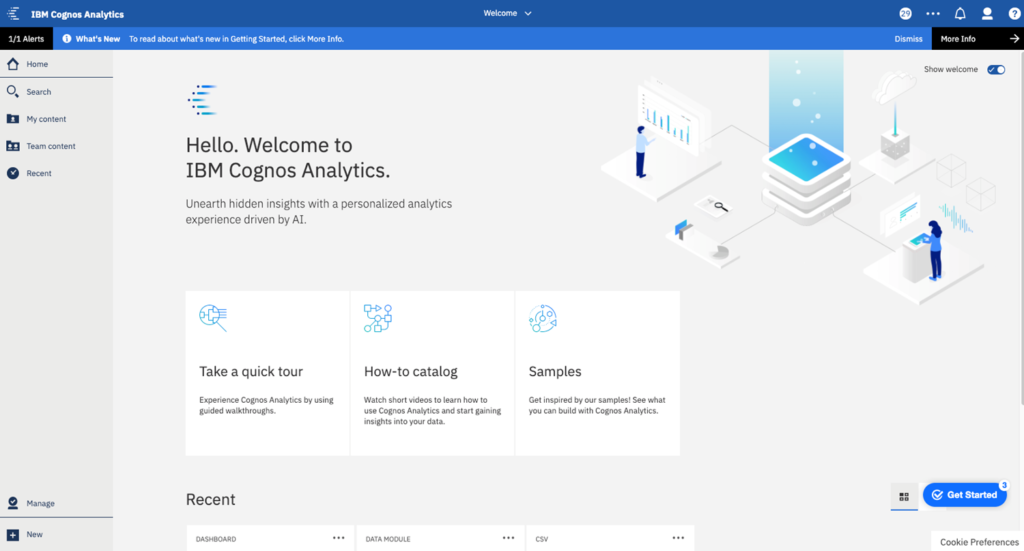Click the Manage icon in sidebar
The width and height of the screenshot is (1024, 551).
click(x=13, y=503)
